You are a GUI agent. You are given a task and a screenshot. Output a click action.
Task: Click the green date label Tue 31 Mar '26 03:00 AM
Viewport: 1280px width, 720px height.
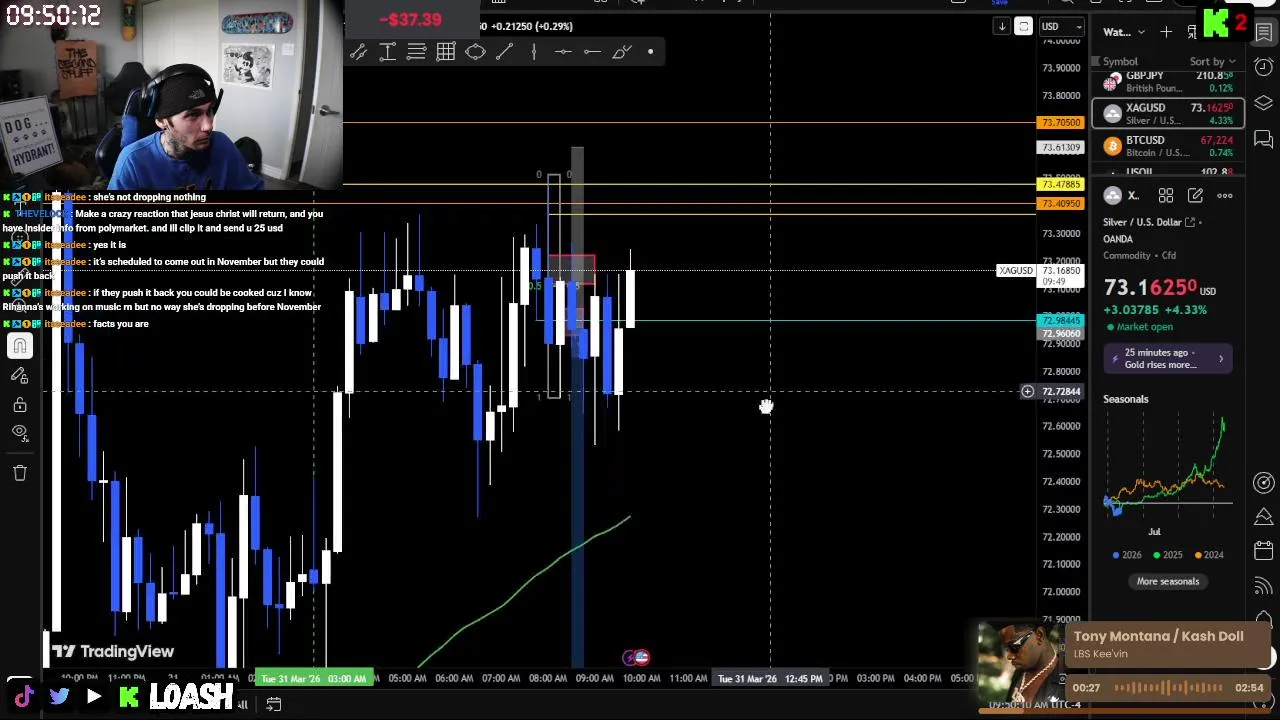click(314, 678)
